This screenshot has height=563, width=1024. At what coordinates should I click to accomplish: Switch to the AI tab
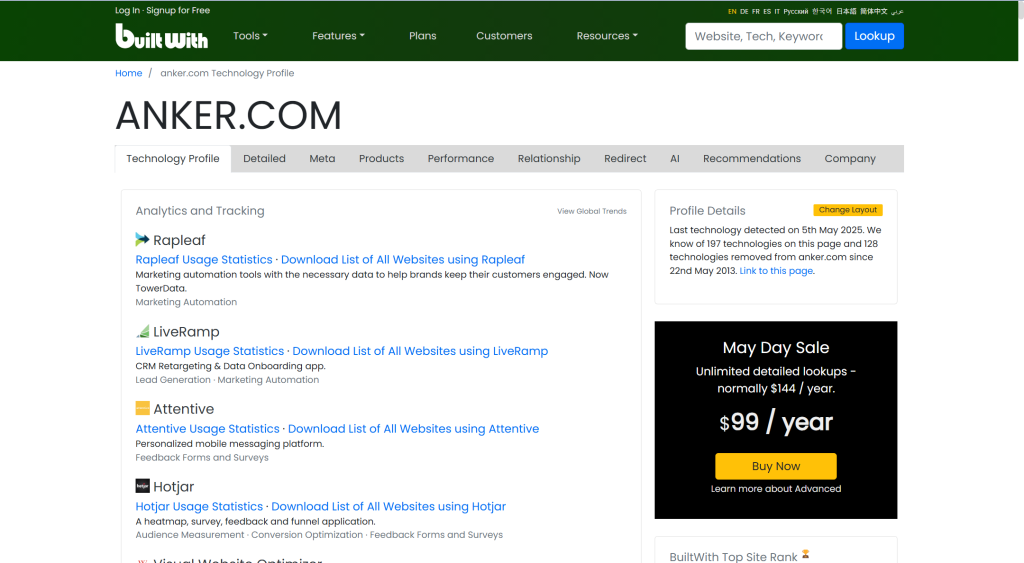(675, 159)
